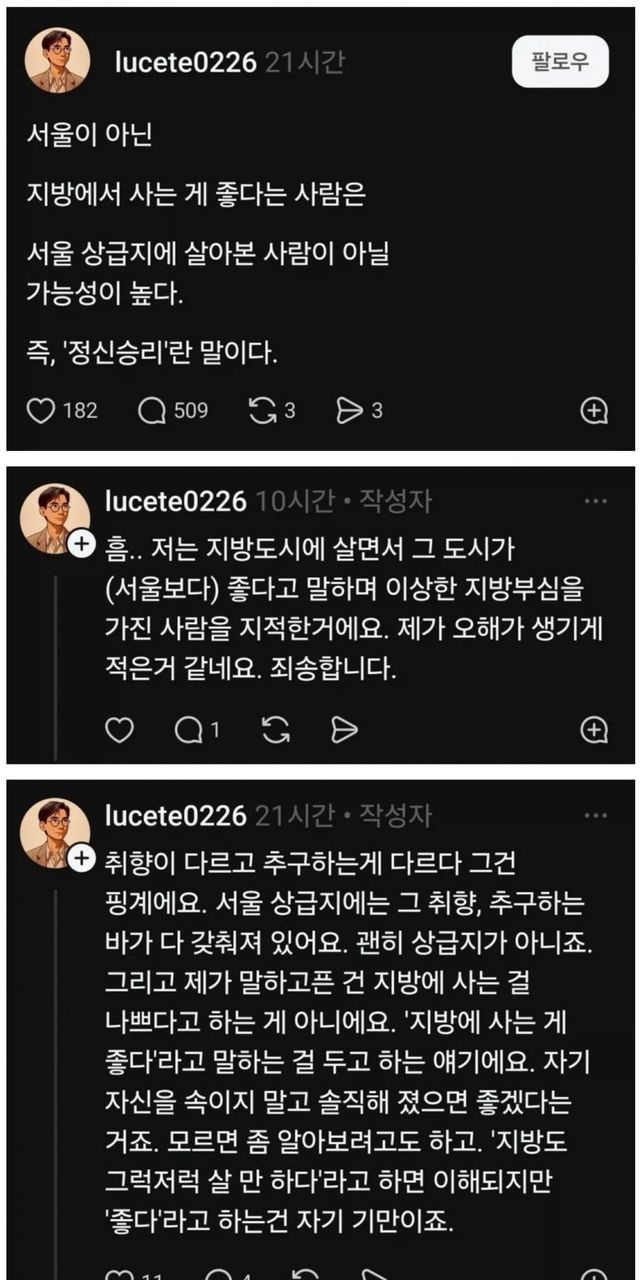Share the main post via send icon
Screen dimensions: 640x1280
348,410
